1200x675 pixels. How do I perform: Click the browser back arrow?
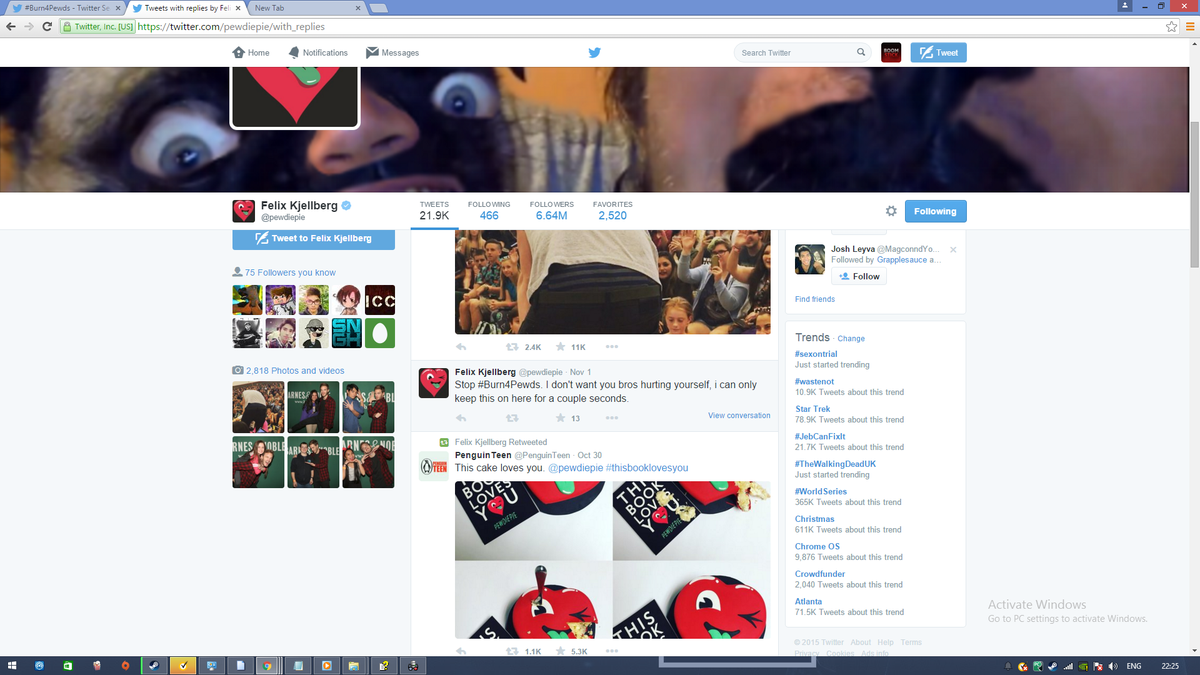(x=10, y=27)
